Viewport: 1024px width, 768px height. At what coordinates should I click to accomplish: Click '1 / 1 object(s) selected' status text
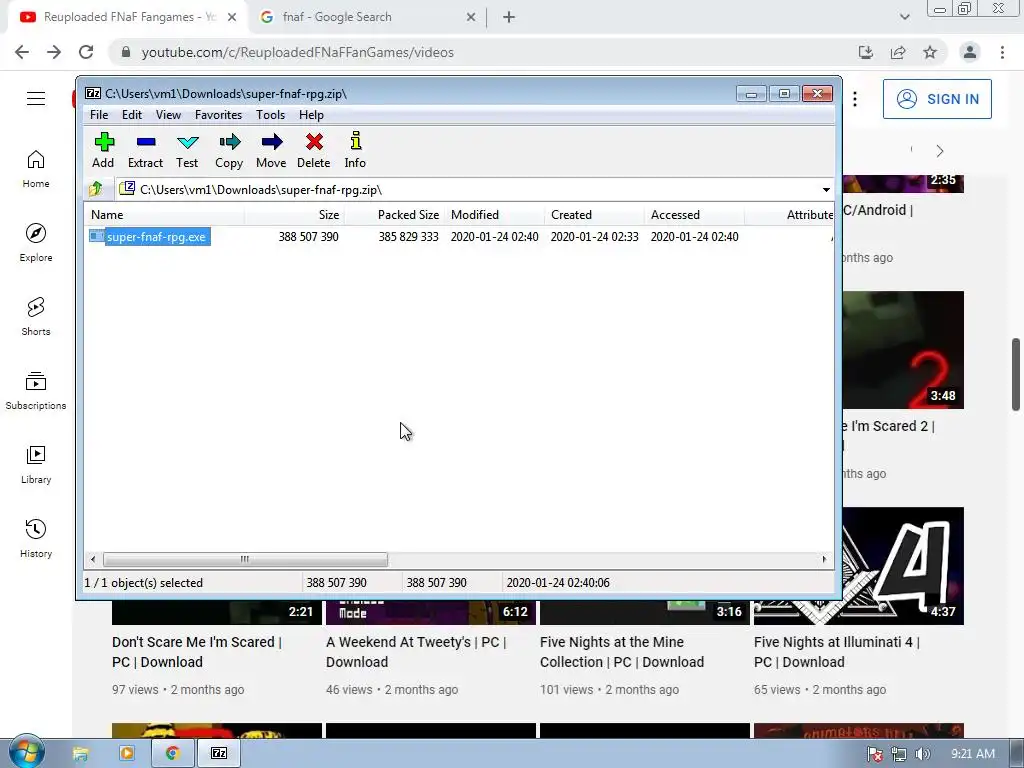[x=144, y=583]
